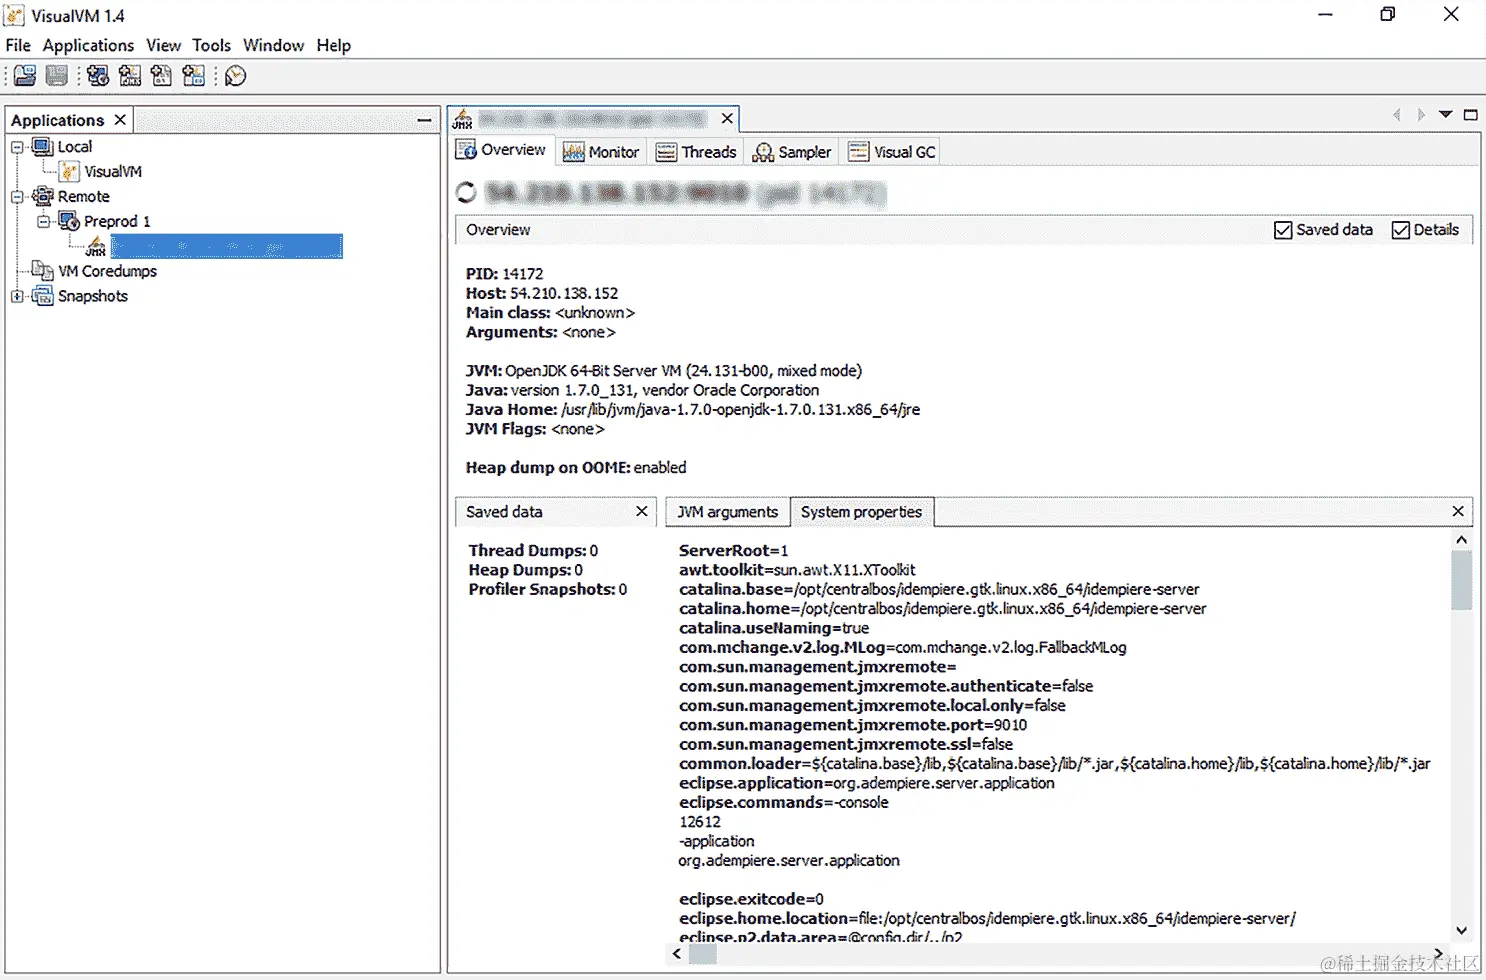Click the scroll up arrow in properties
Screen dimensions: 1486x980
(x=1461, y=540)
